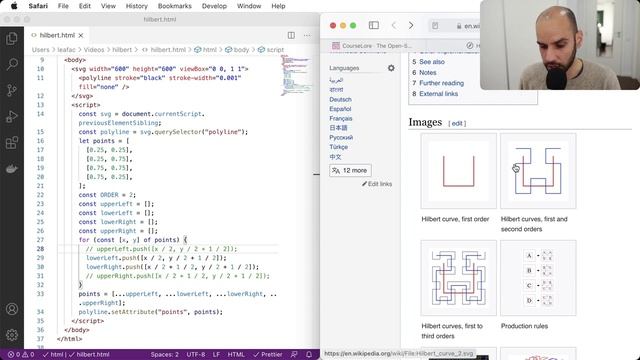Open the Search view in the activity bar
Image resolution: width=640 pixels, height=360 pixels.
coord(12,64)
